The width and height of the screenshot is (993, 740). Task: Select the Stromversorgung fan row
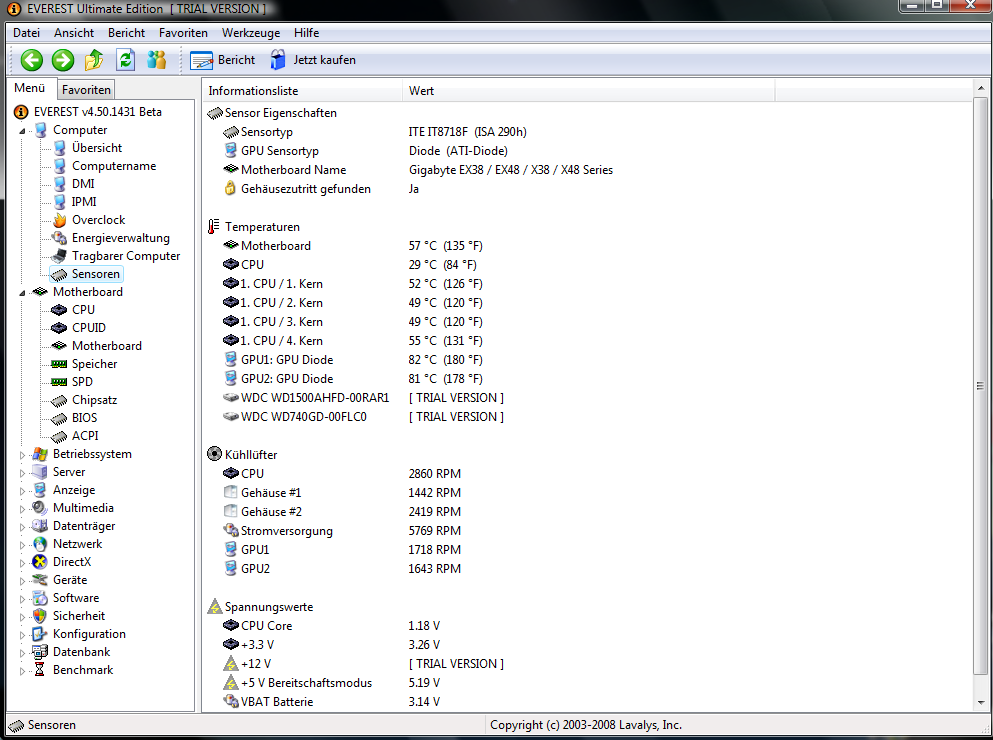[x=586, y=531]
